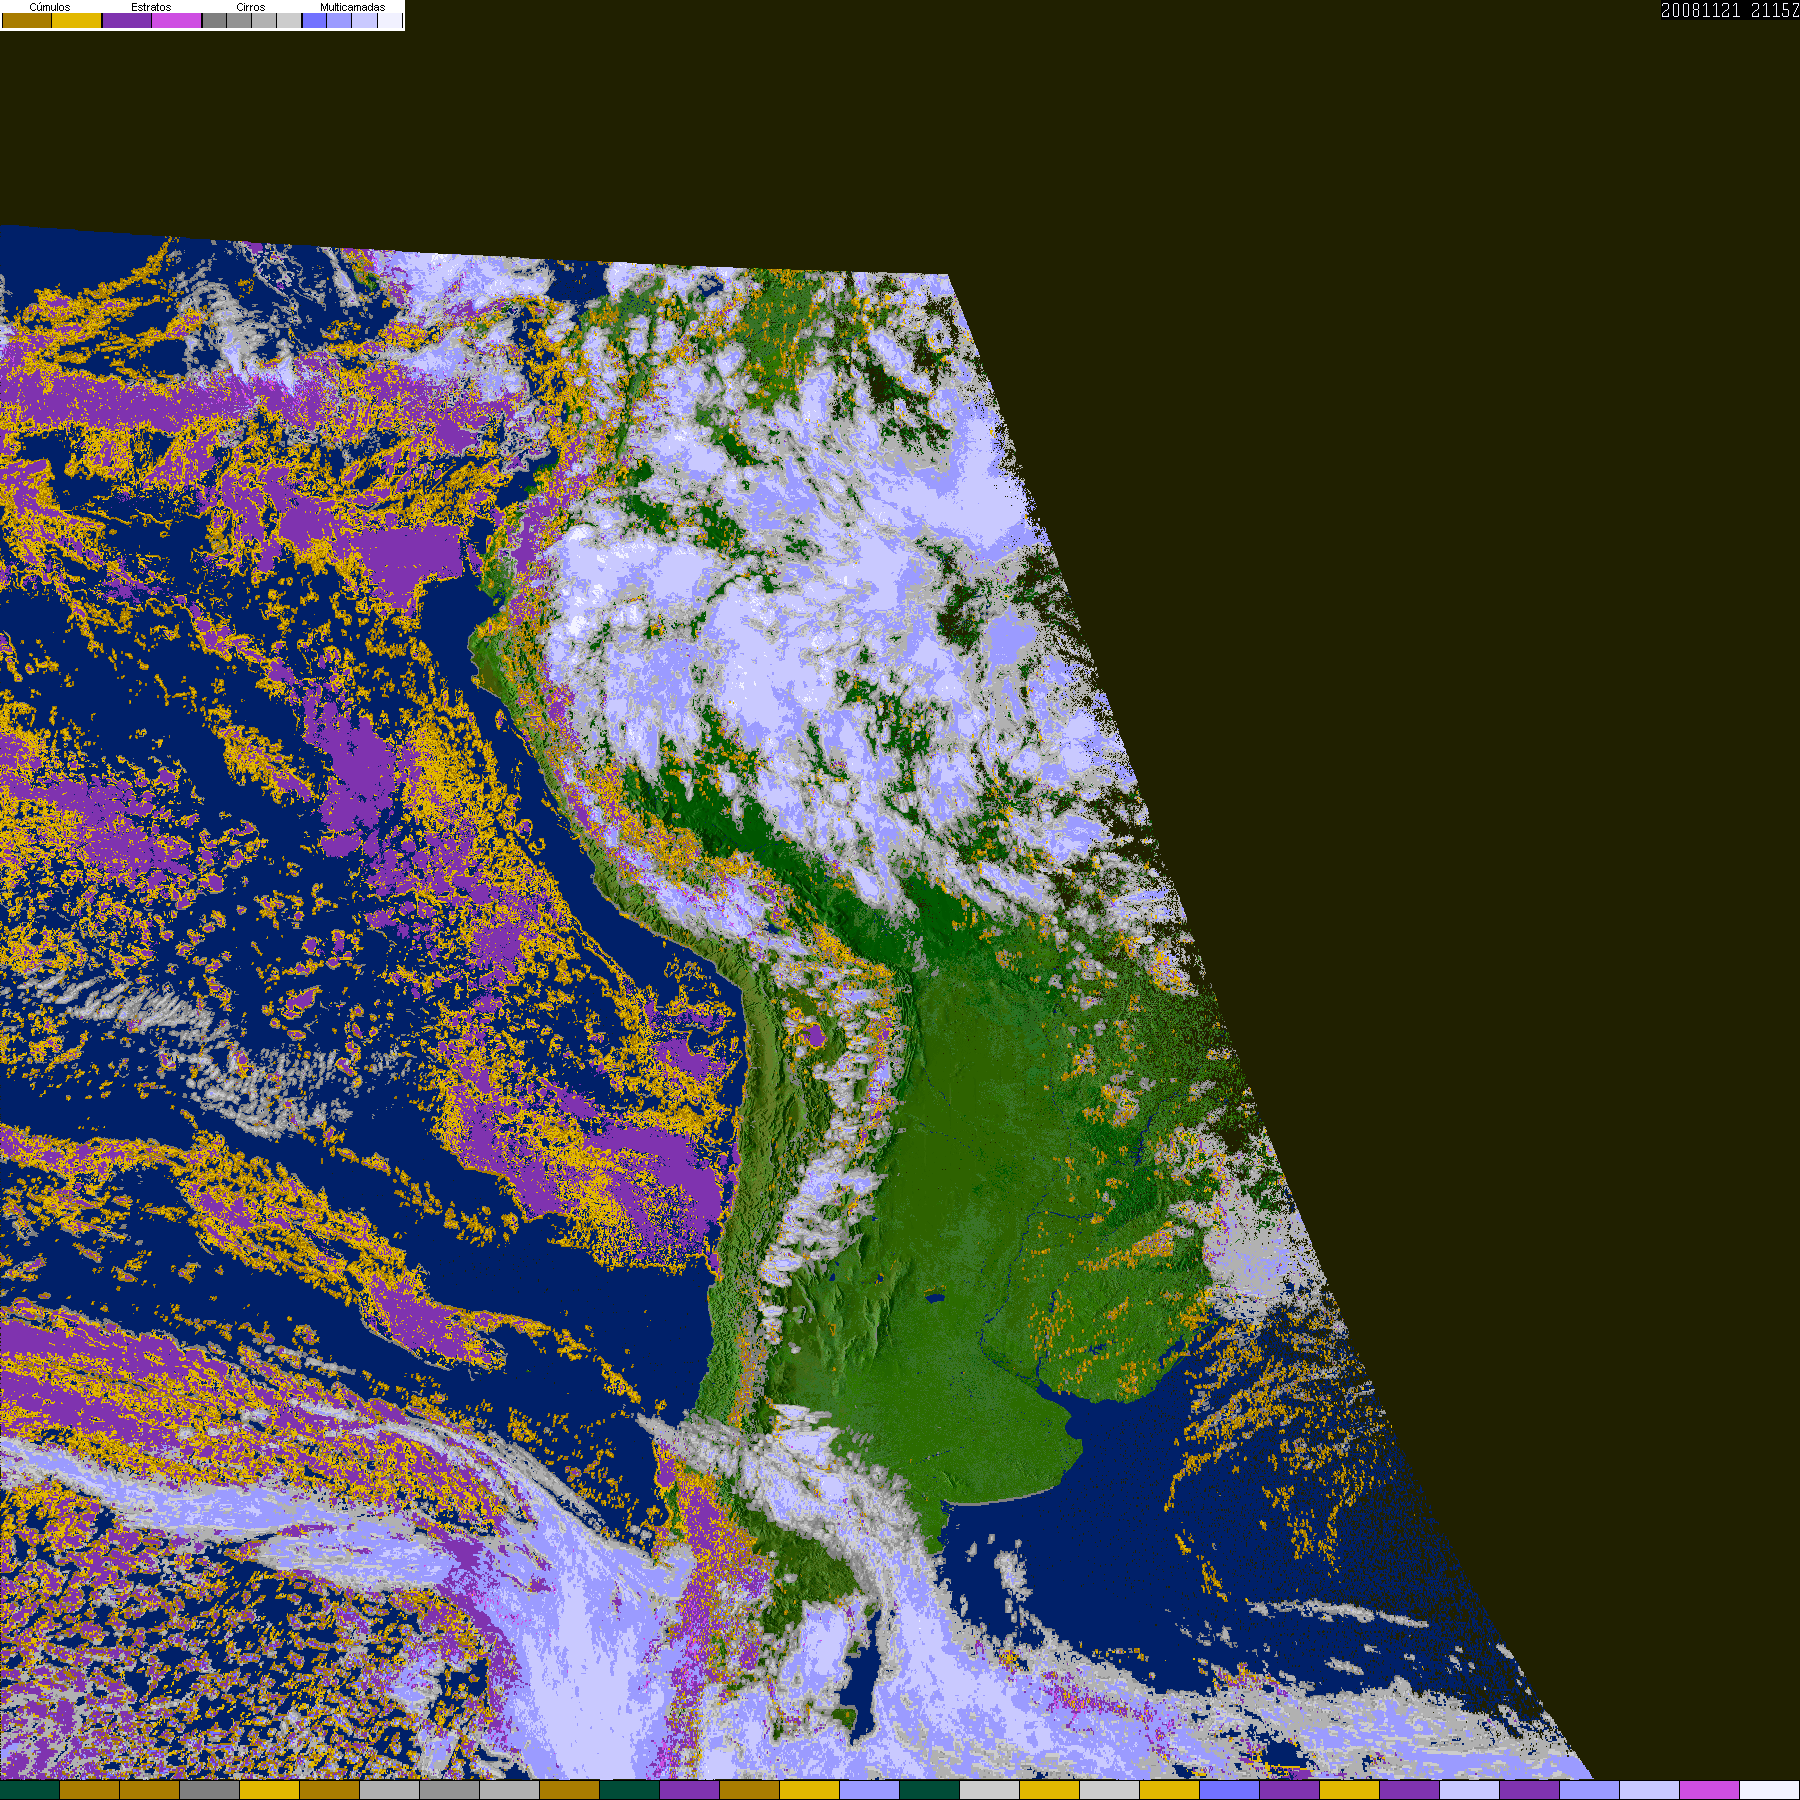This screenshot has width=1800, height=1800.
Task: Pick the darkest gray Cirros legend swatch
Action: 214,20
